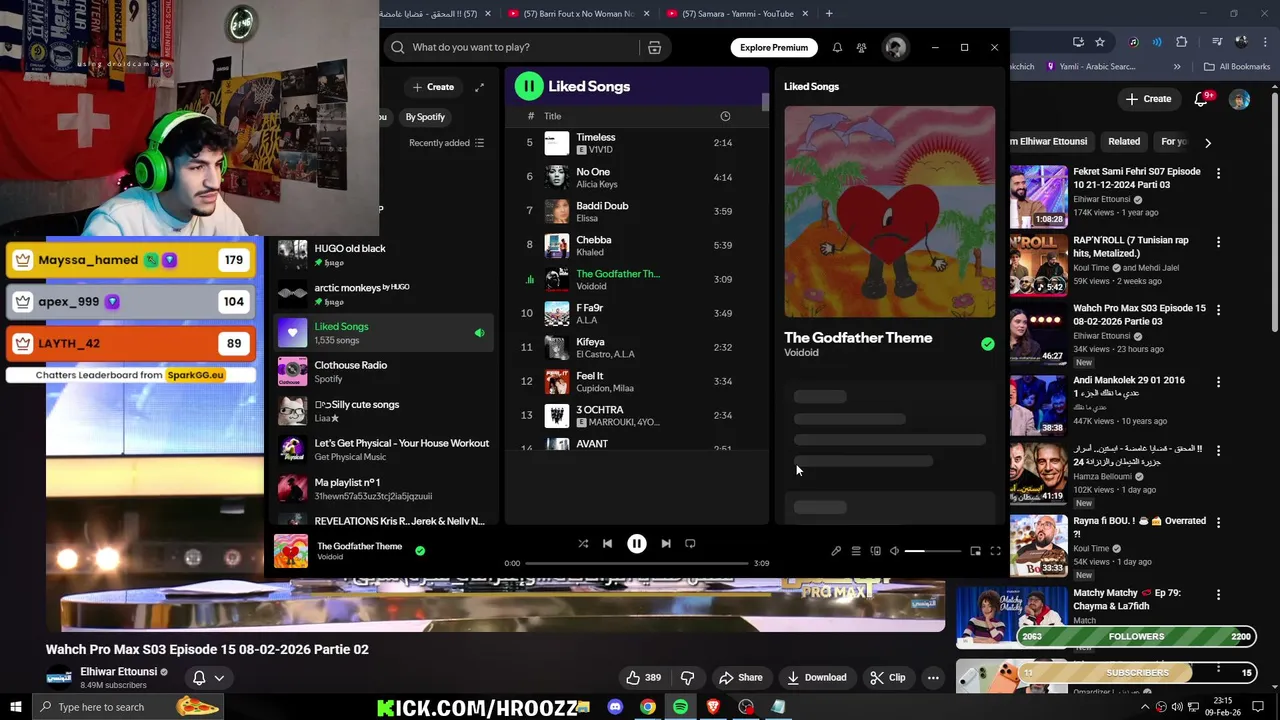Skip to next track in Spotify
Screen dimensions: 1280x720
tap(666, 544)
